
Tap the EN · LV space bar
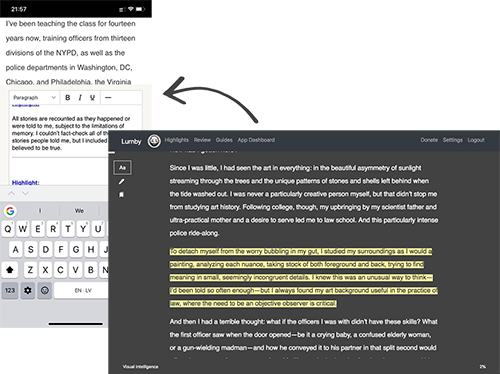[82, 290]
